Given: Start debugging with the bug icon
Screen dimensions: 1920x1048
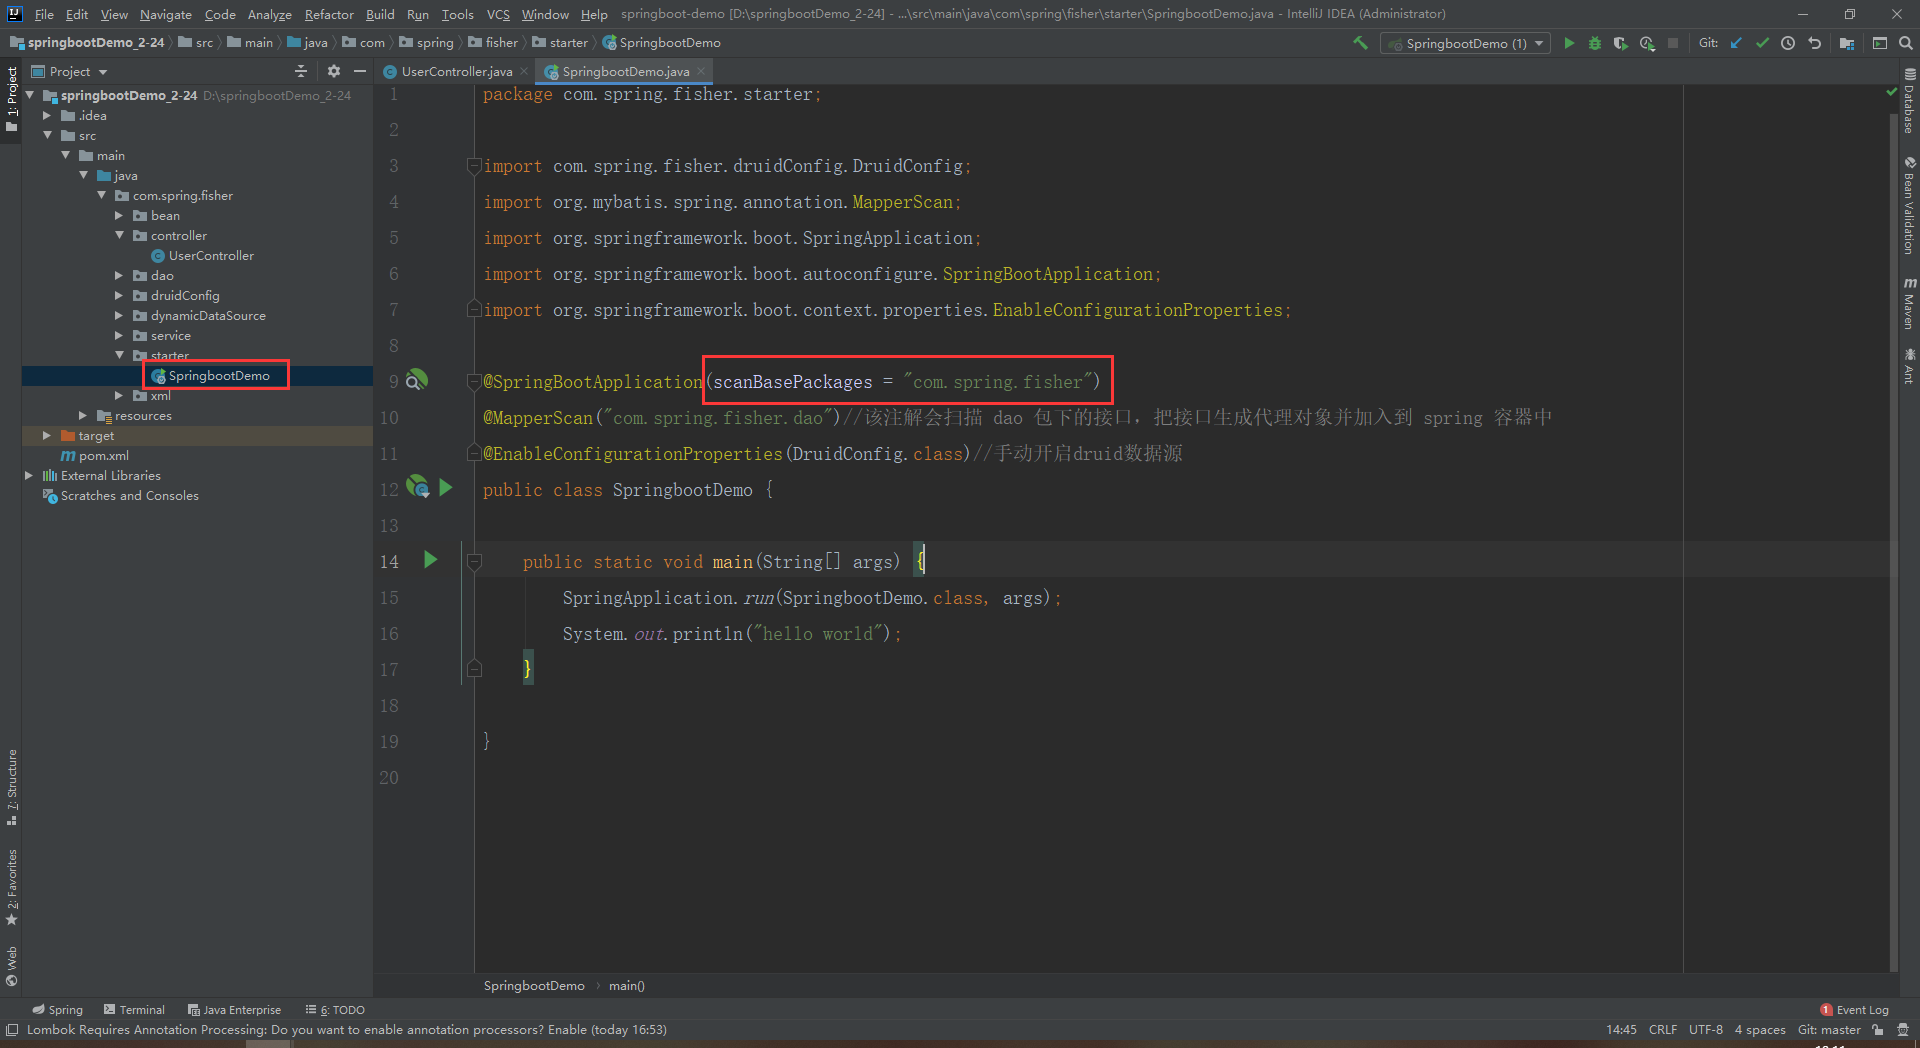Looking at the screenshot, I should (x=1595, y=43).
